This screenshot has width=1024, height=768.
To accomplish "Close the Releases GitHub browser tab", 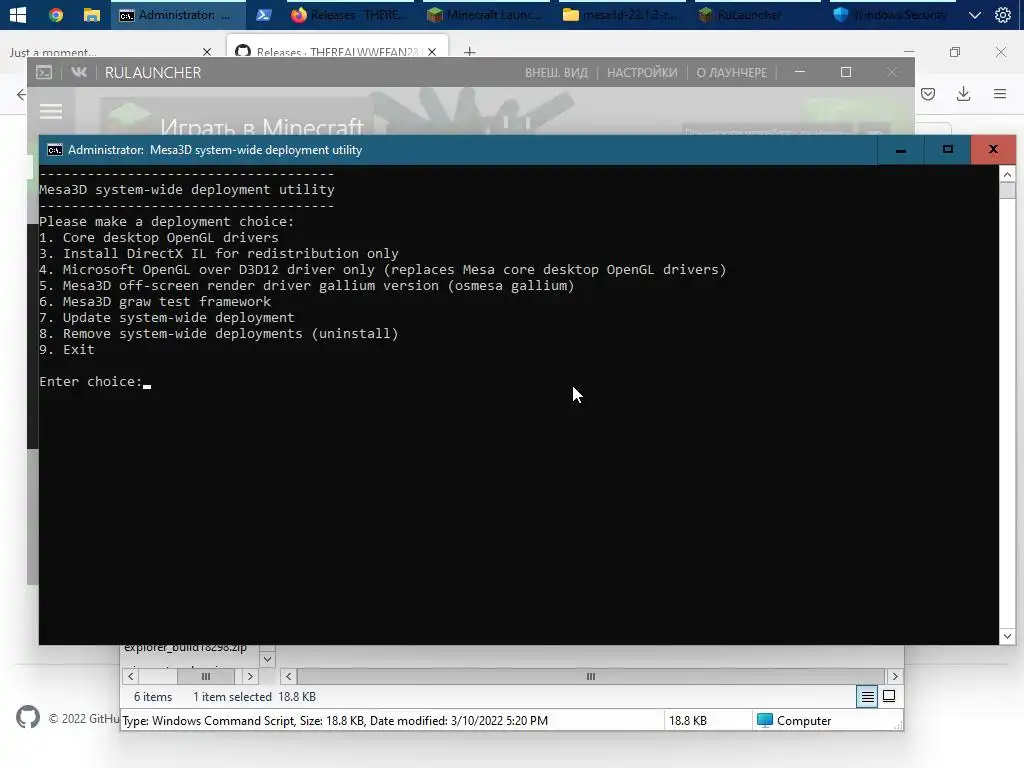I will [432, 52].
